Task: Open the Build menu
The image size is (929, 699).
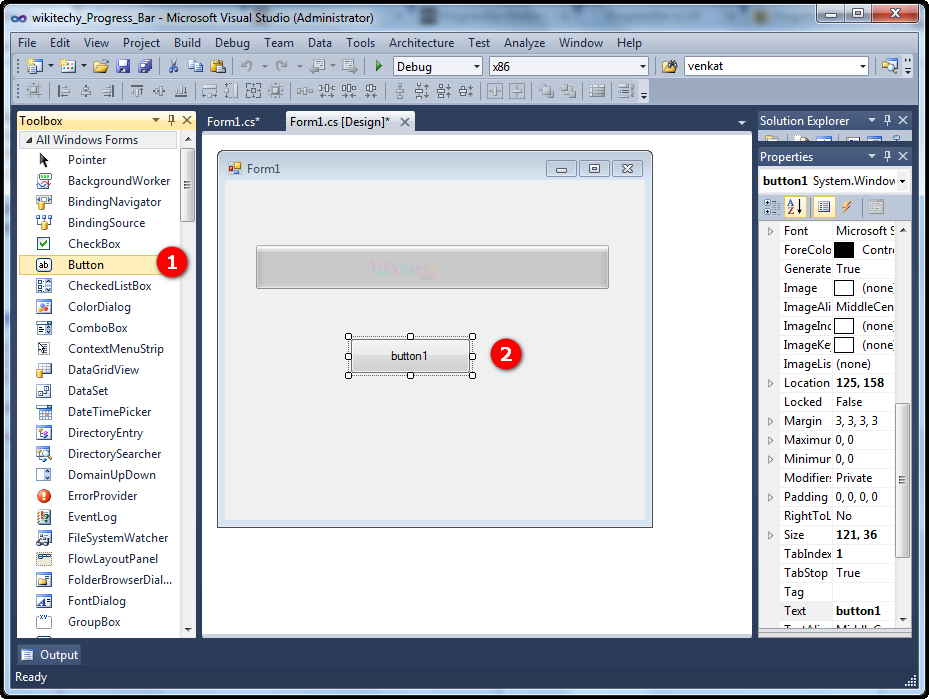Action: tap(187, 43)
